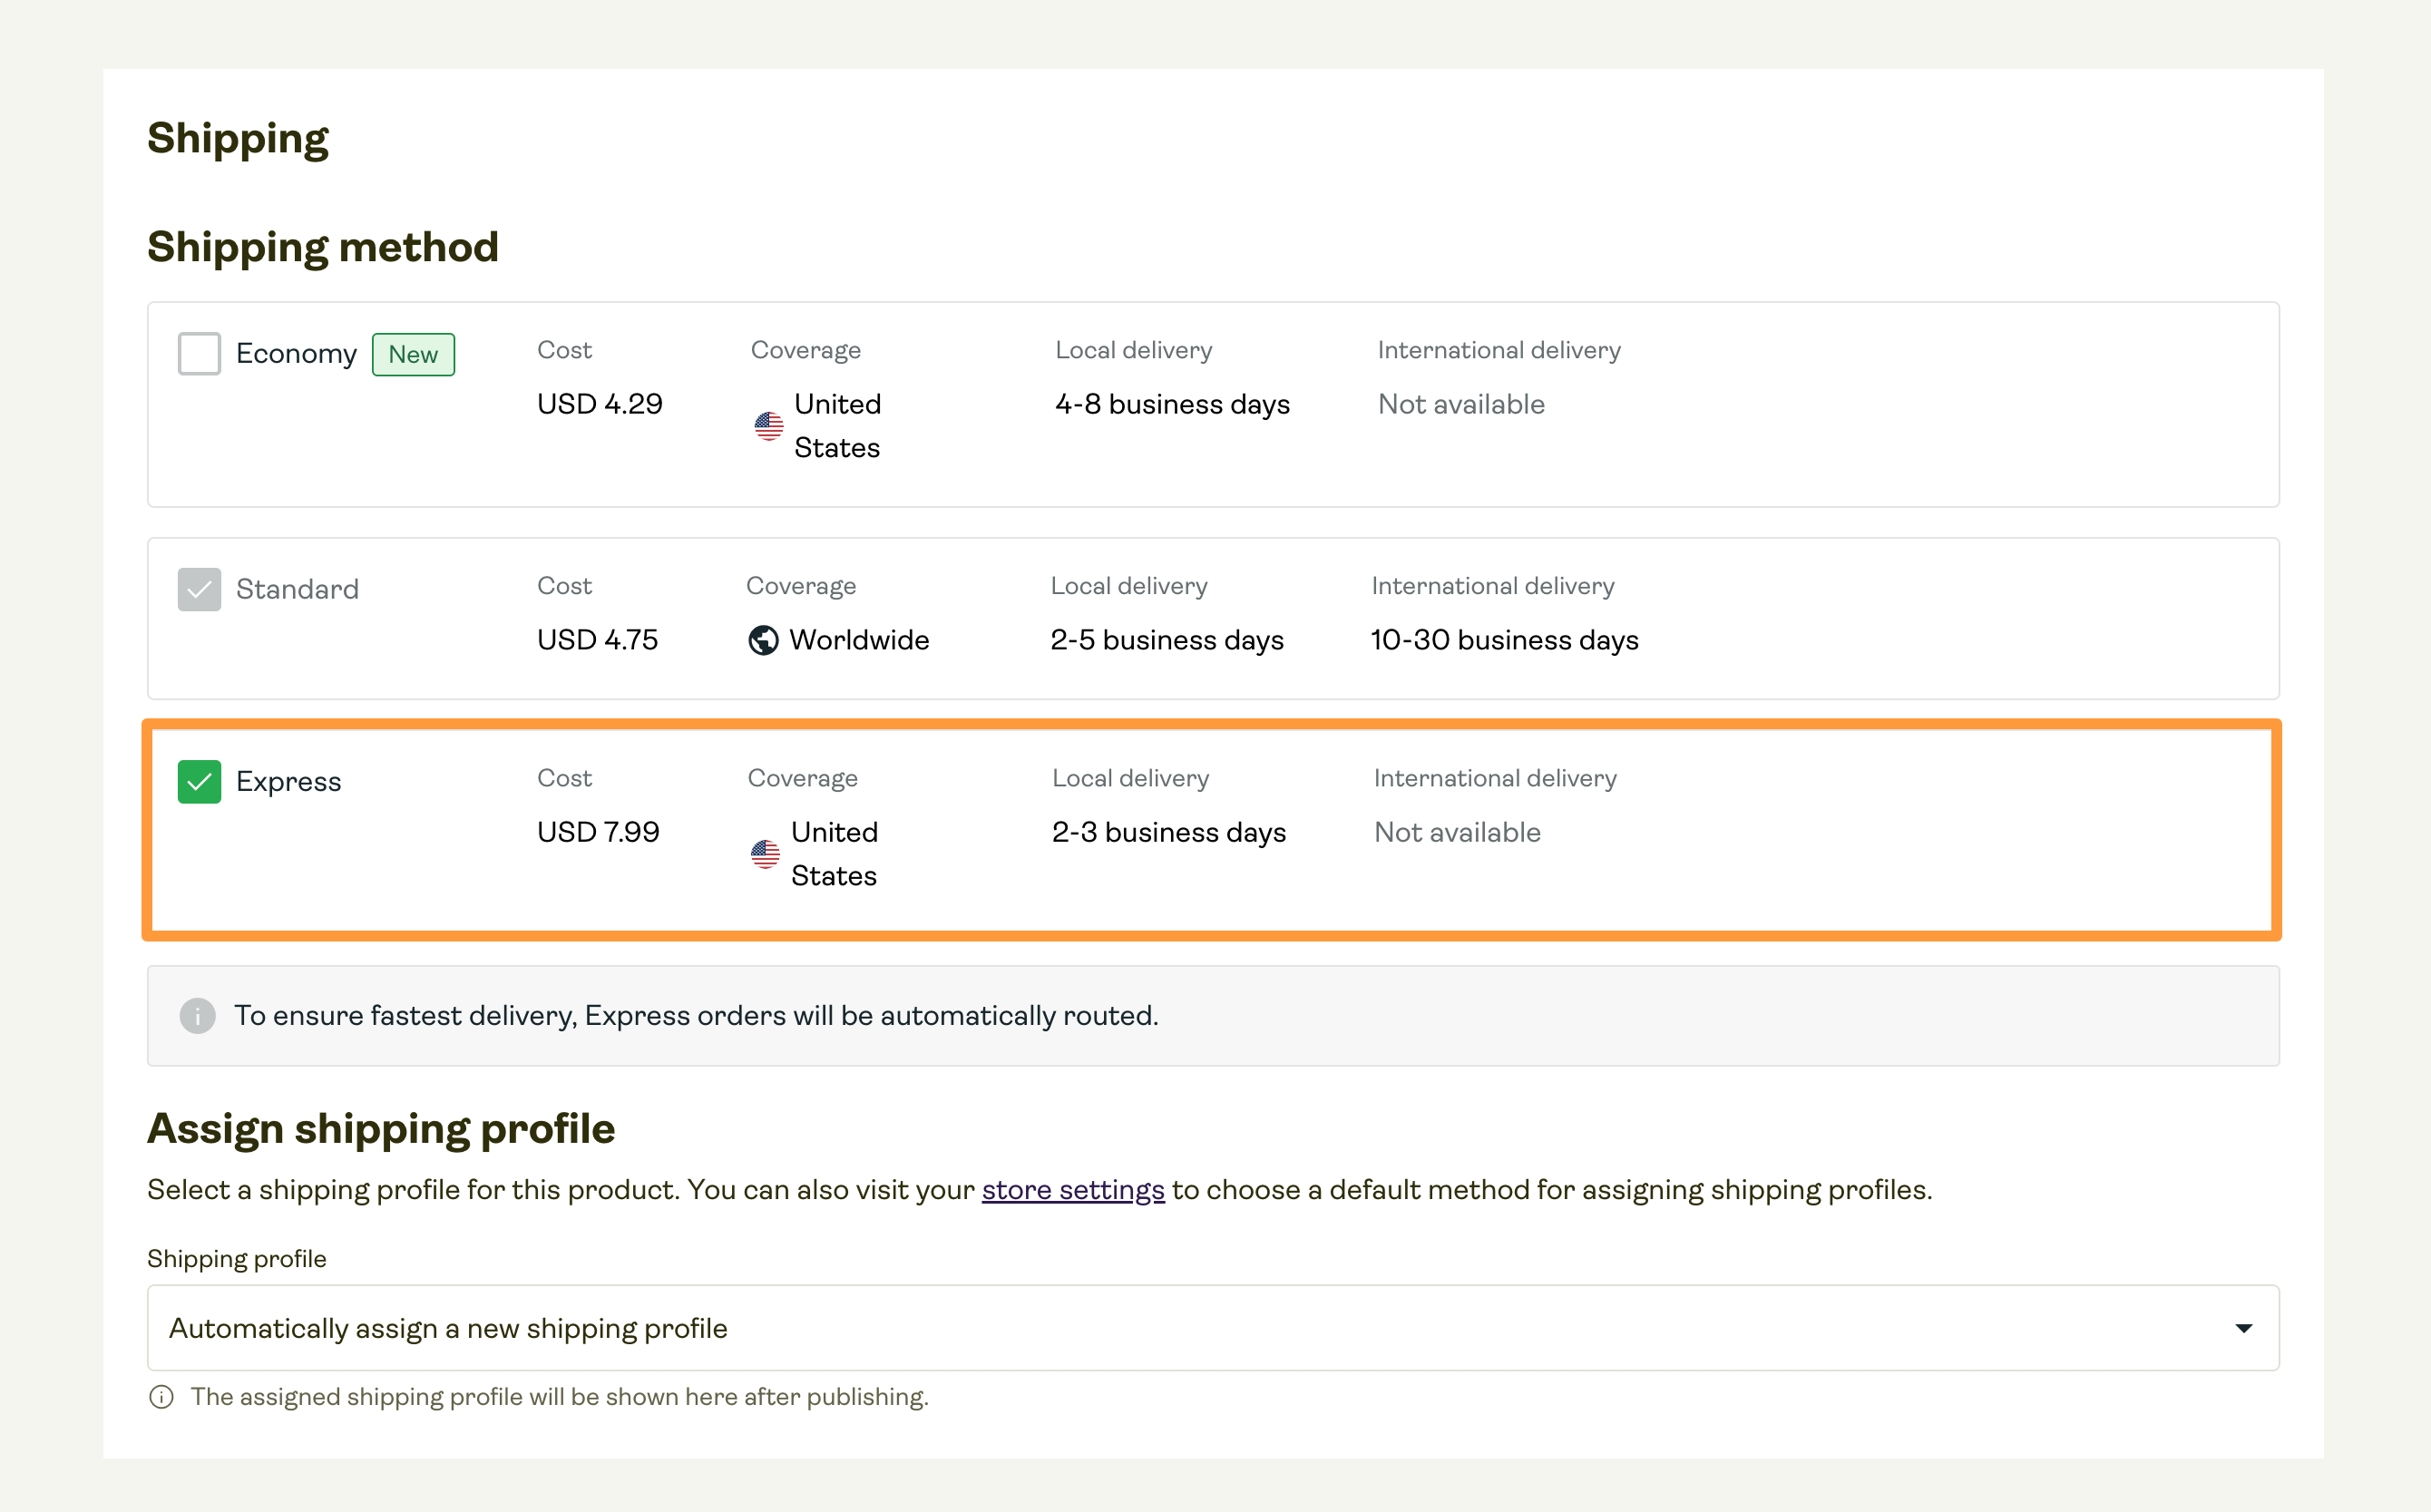
Task: Check the Economy shipping checkbox
Action: (x=199, y=354)
